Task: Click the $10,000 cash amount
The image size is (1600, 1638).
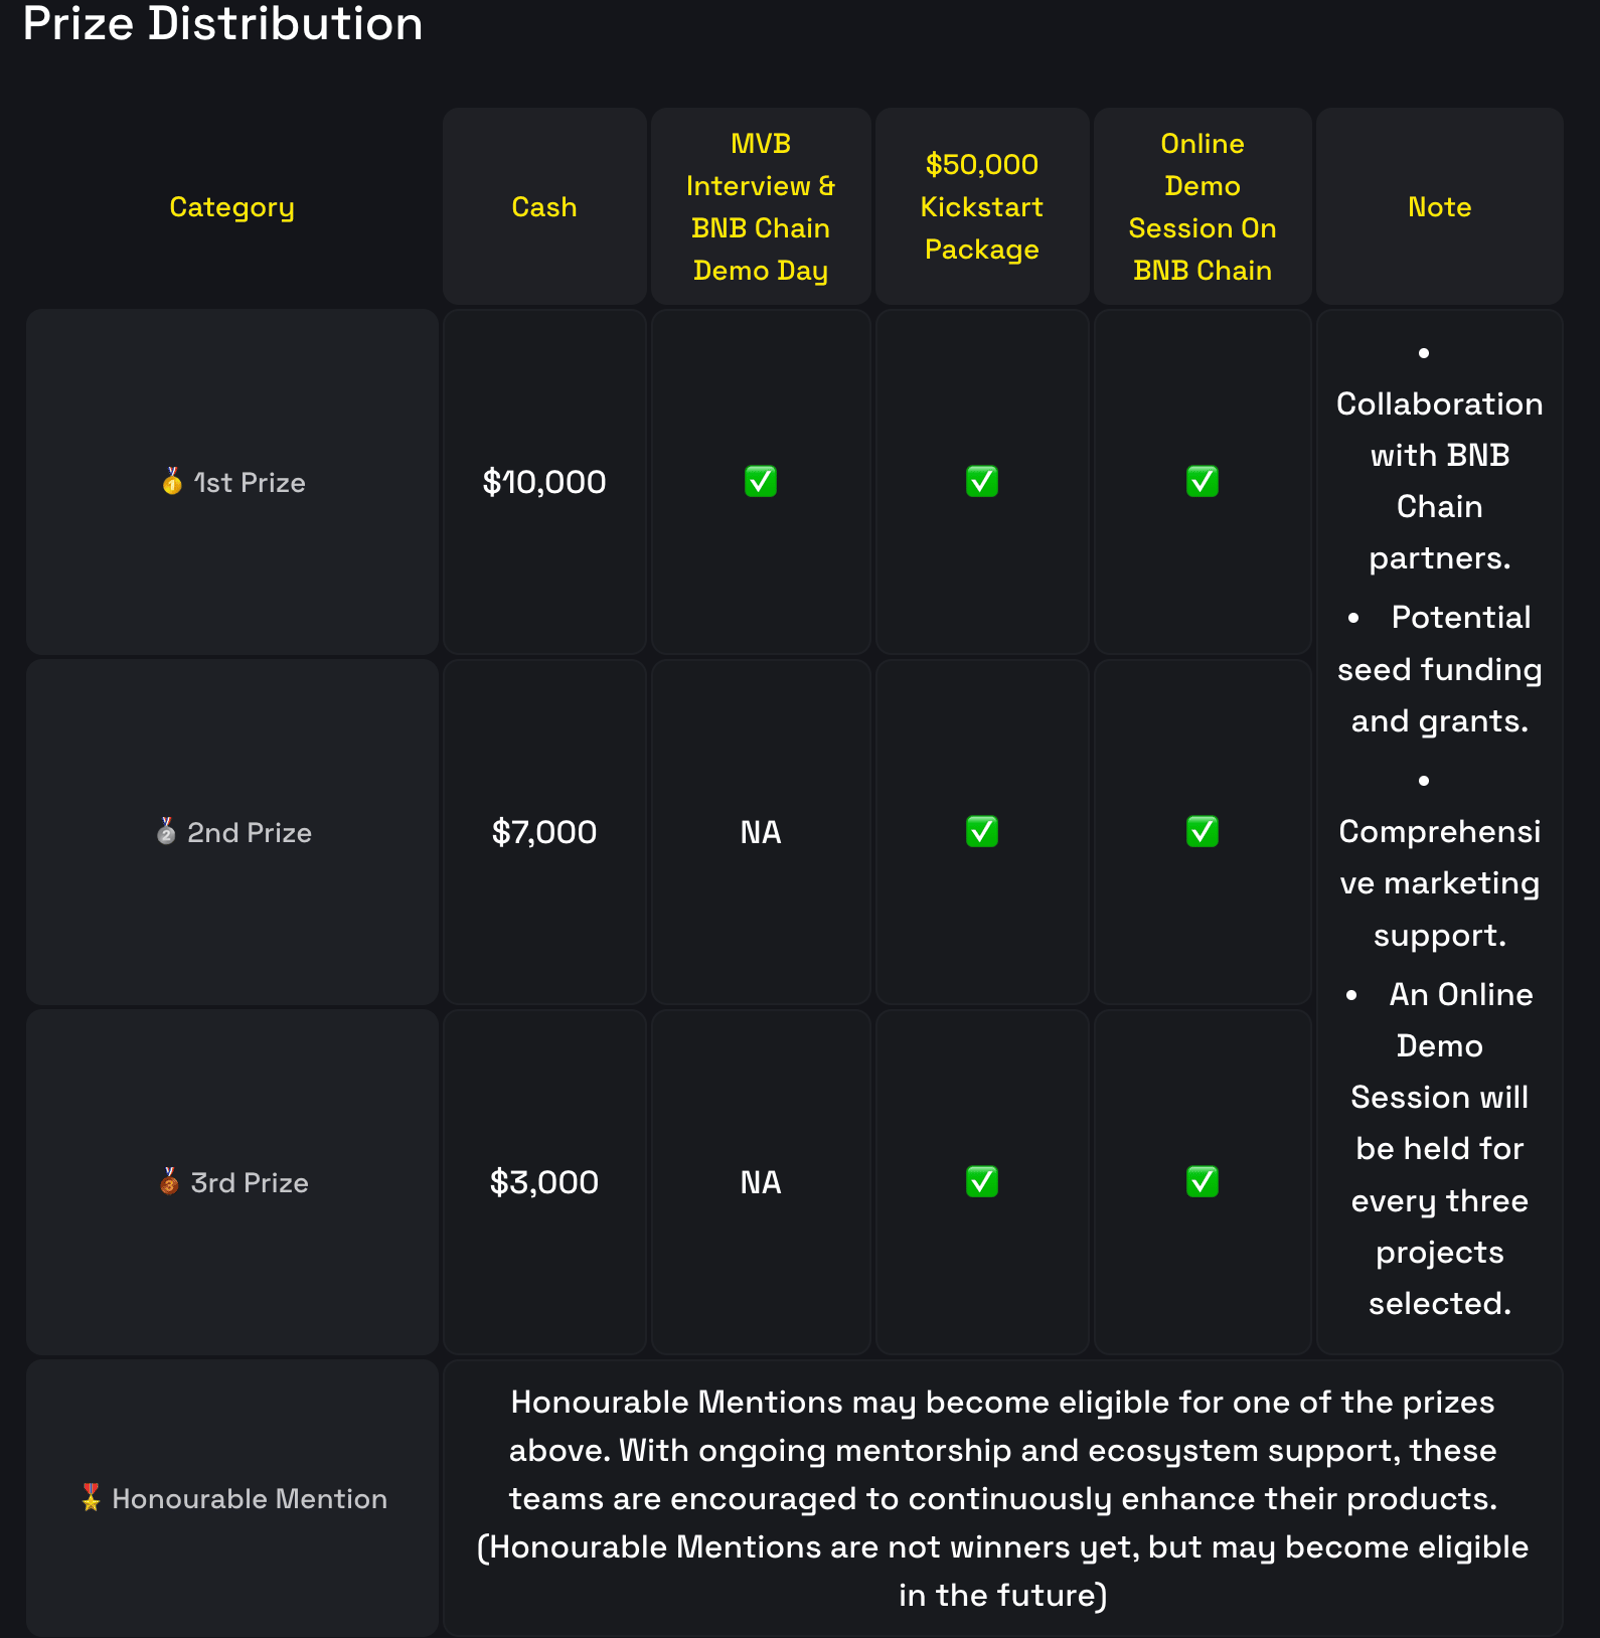Action: (x=544, y=482)
